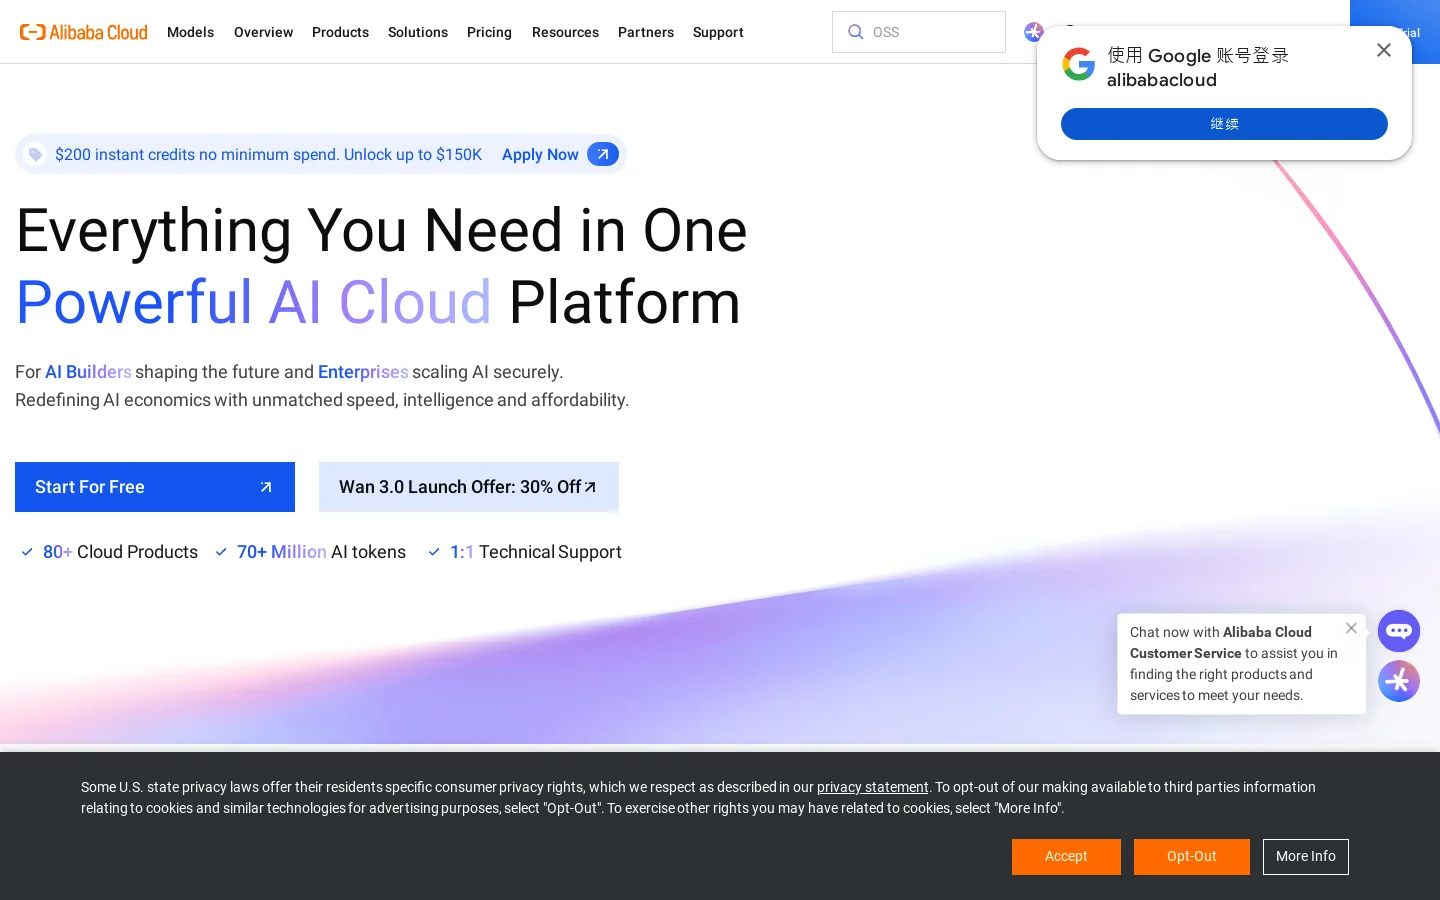Click the Alibaba Cloud logo
Image resolution: width=1440 pixels, height=900 pixels.
click(x=84, y=32)
